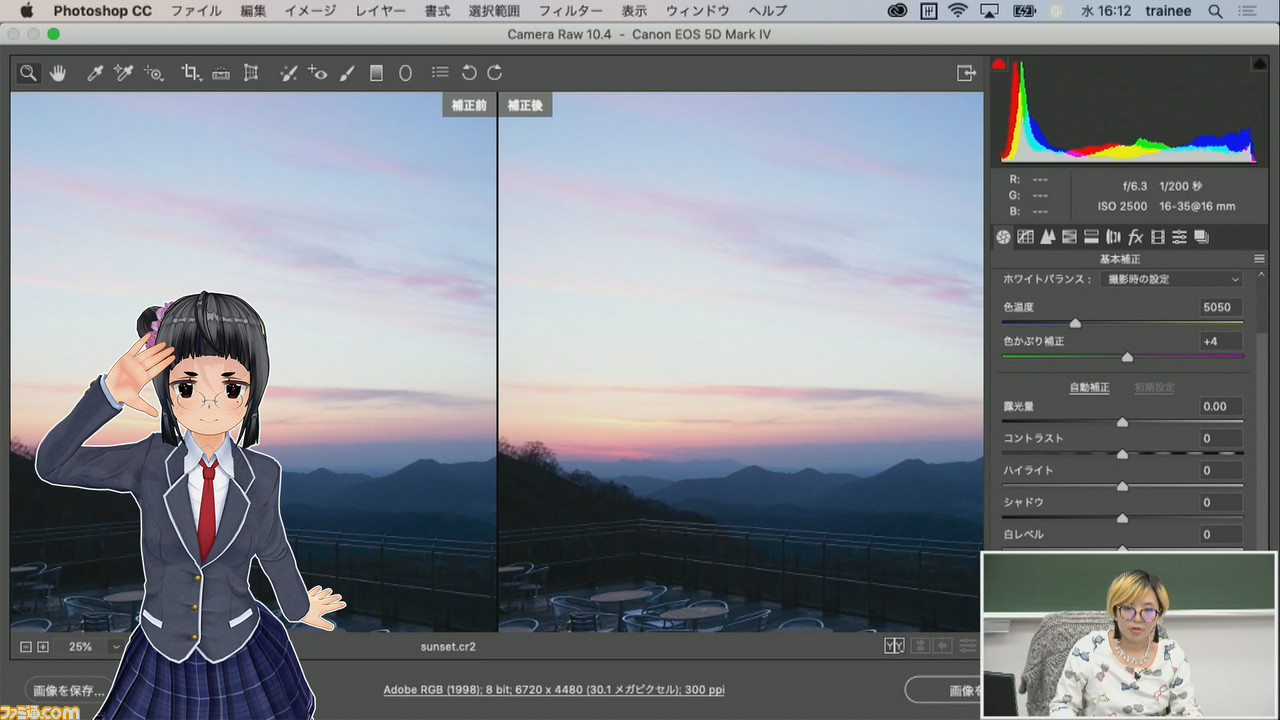The image size is (1280, 720).
Task: Open the Snapshots panel icon
Action: [1202, 237]
